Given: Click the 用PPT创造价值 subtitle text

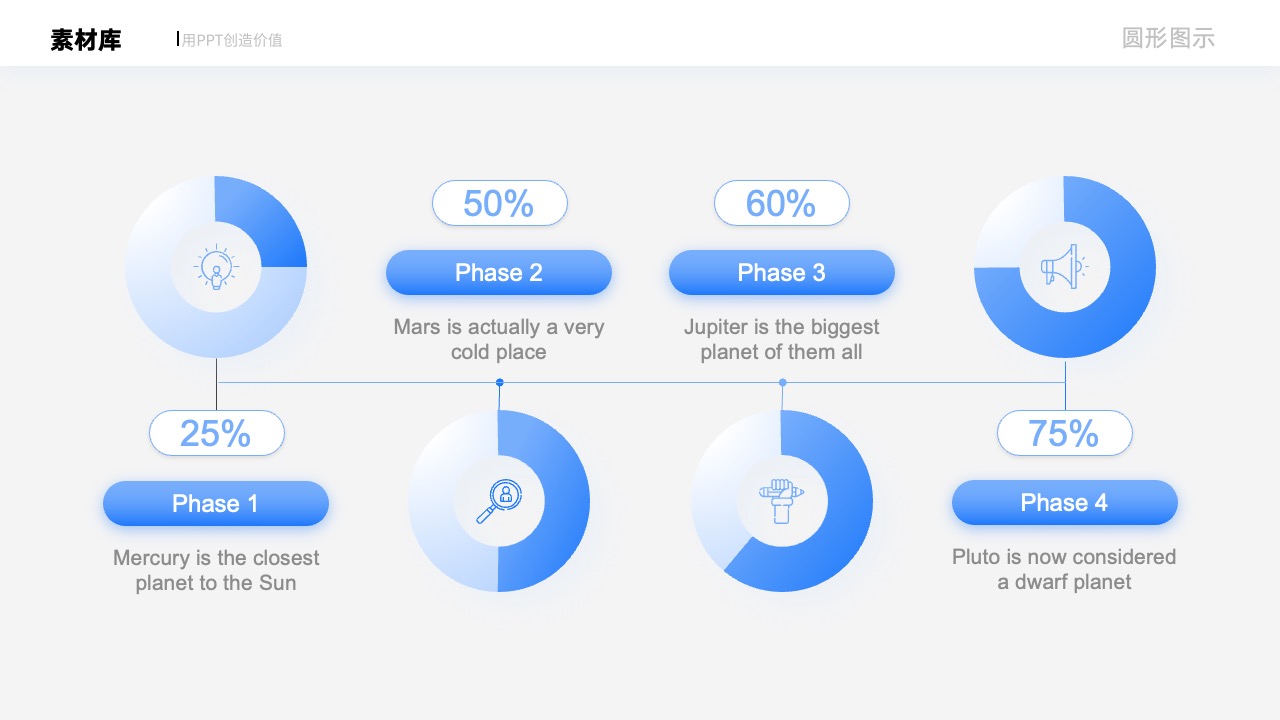Looking at the screenshot, I should coord(232,40).
